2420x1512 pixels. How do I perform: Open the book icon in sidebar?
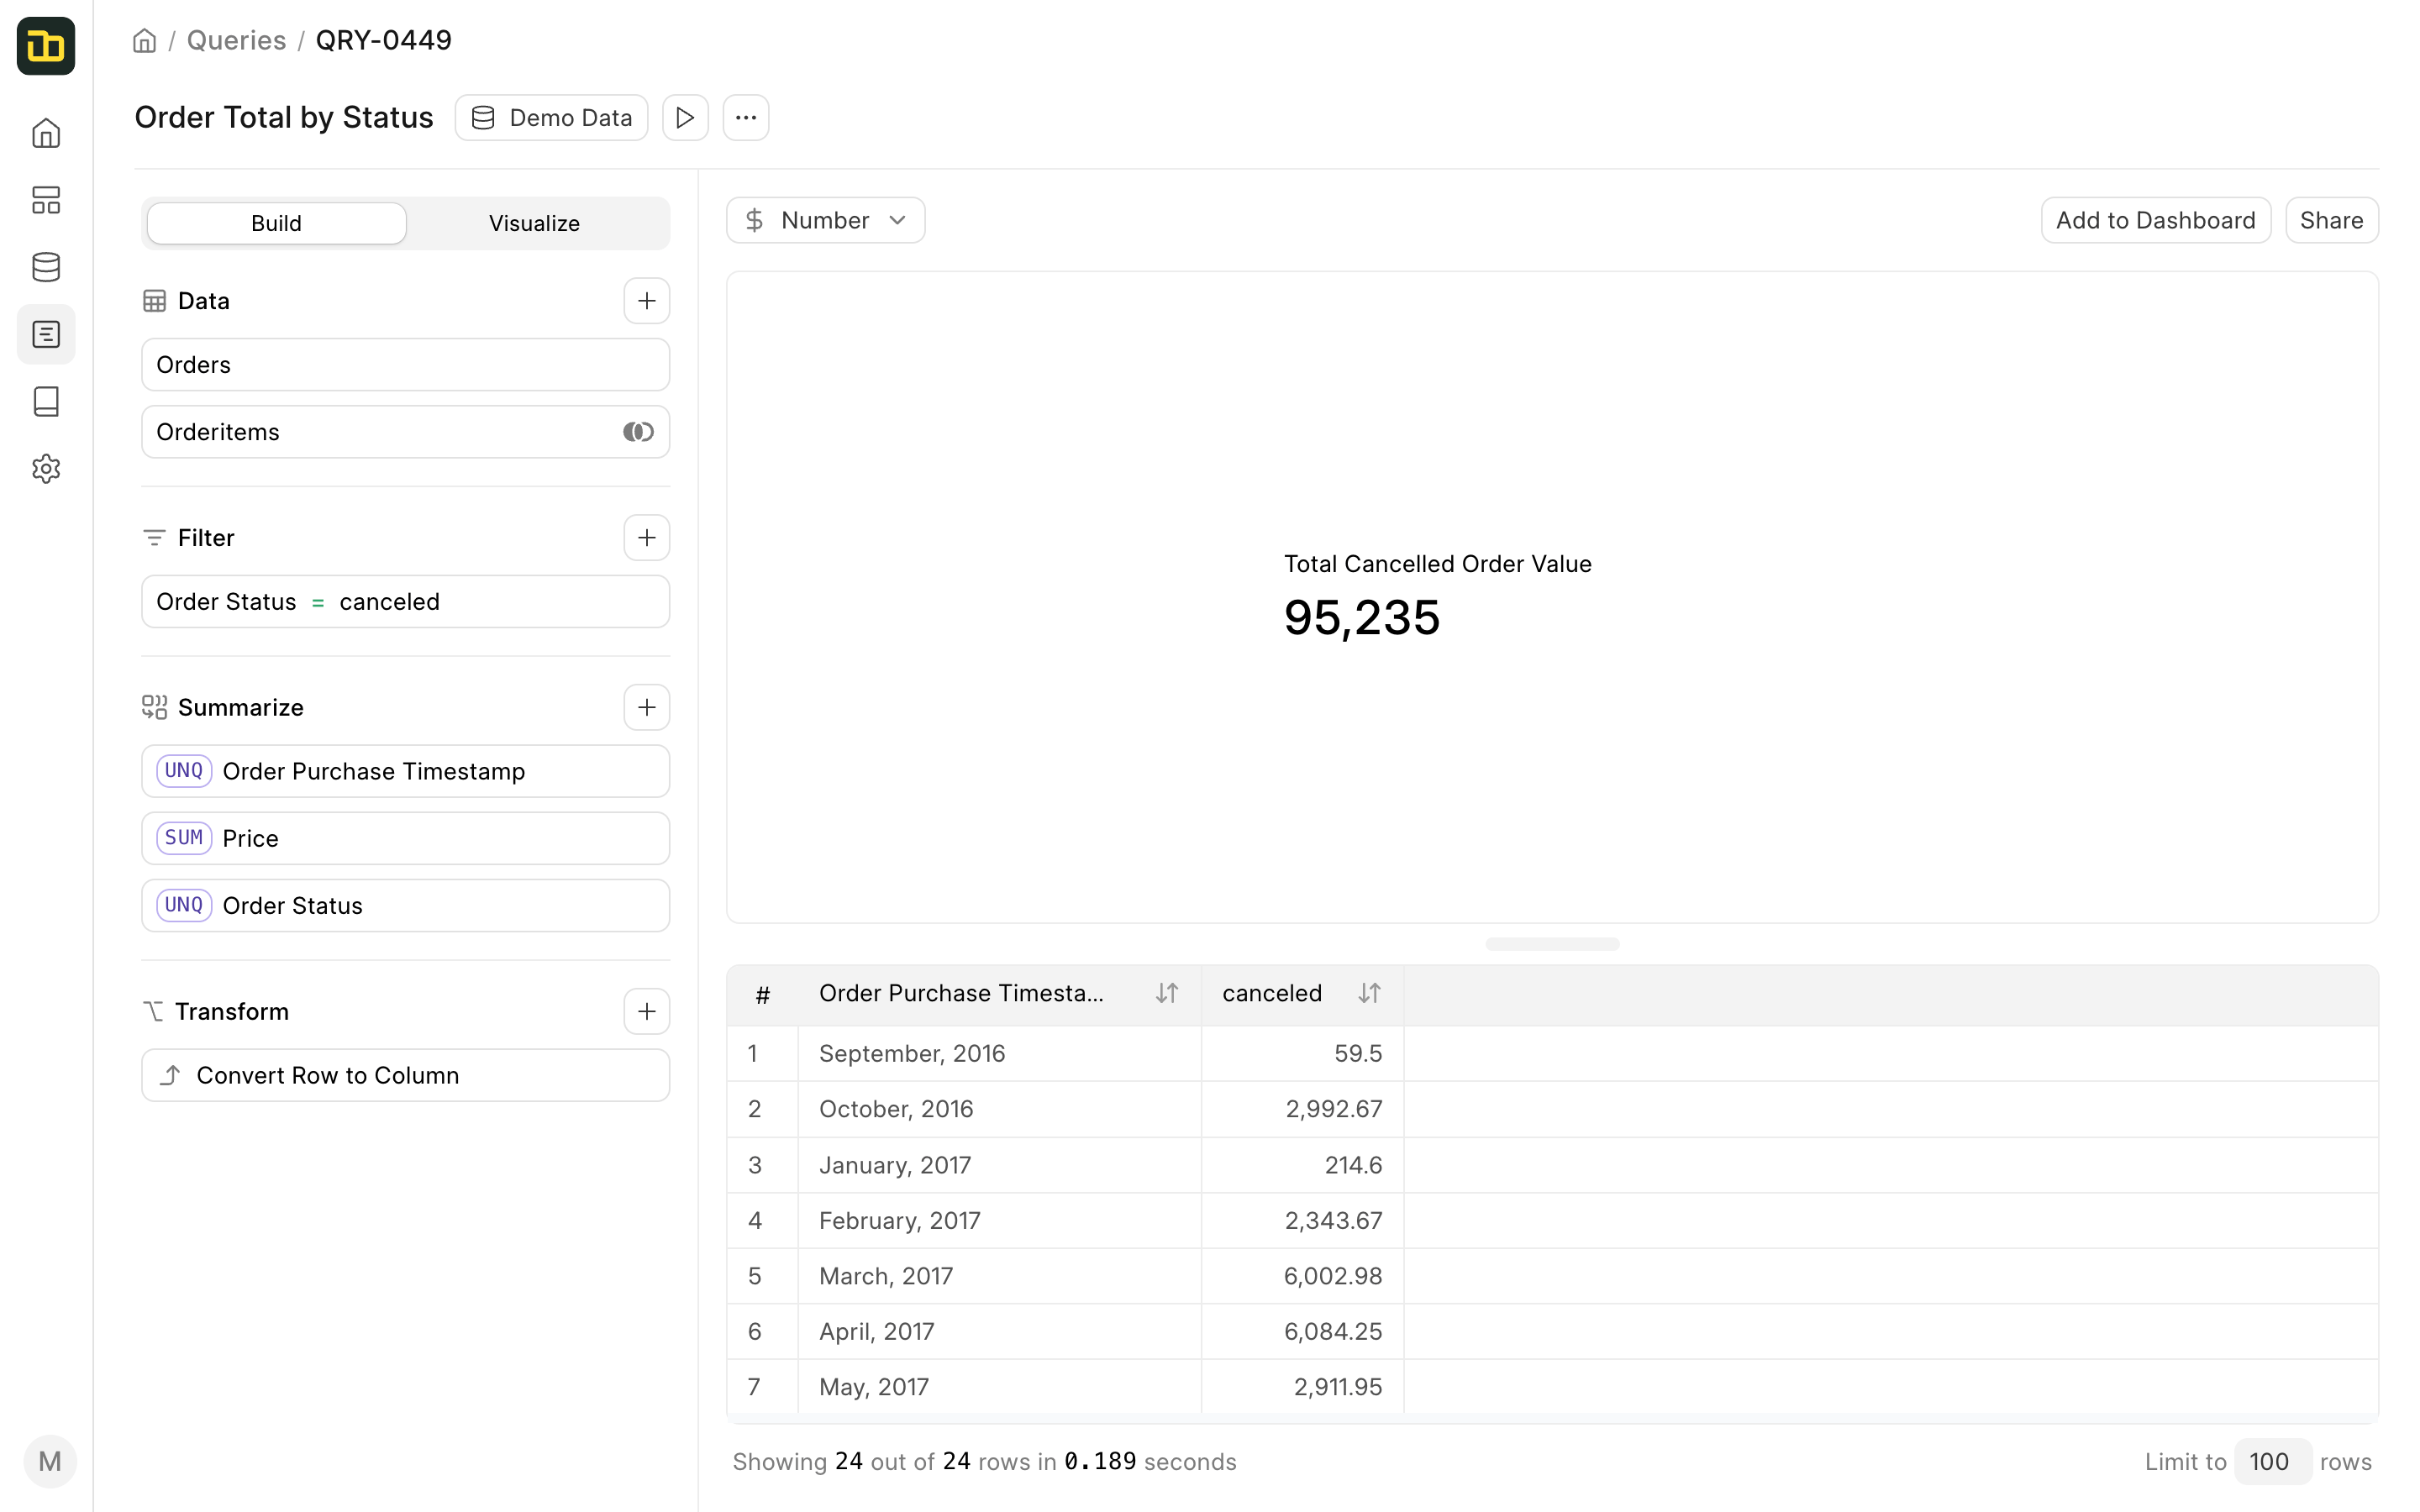[46, 401]
